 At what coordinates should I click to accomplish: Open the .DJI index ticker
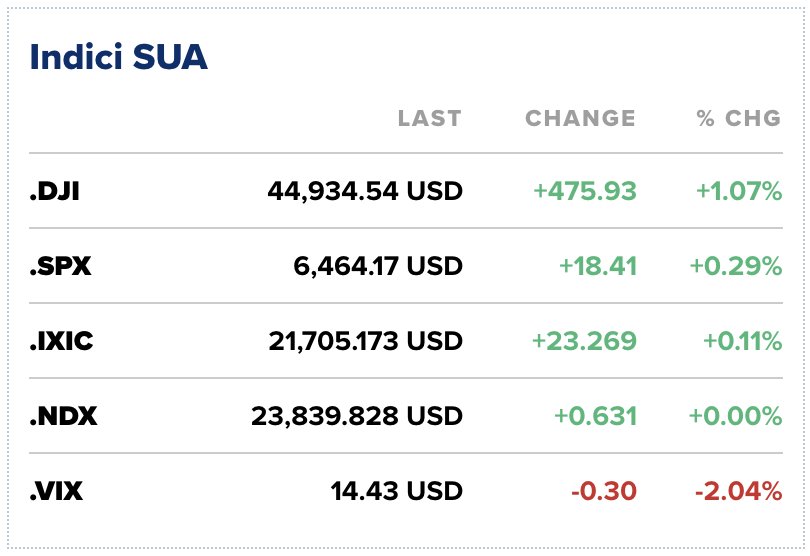point(54,190)
